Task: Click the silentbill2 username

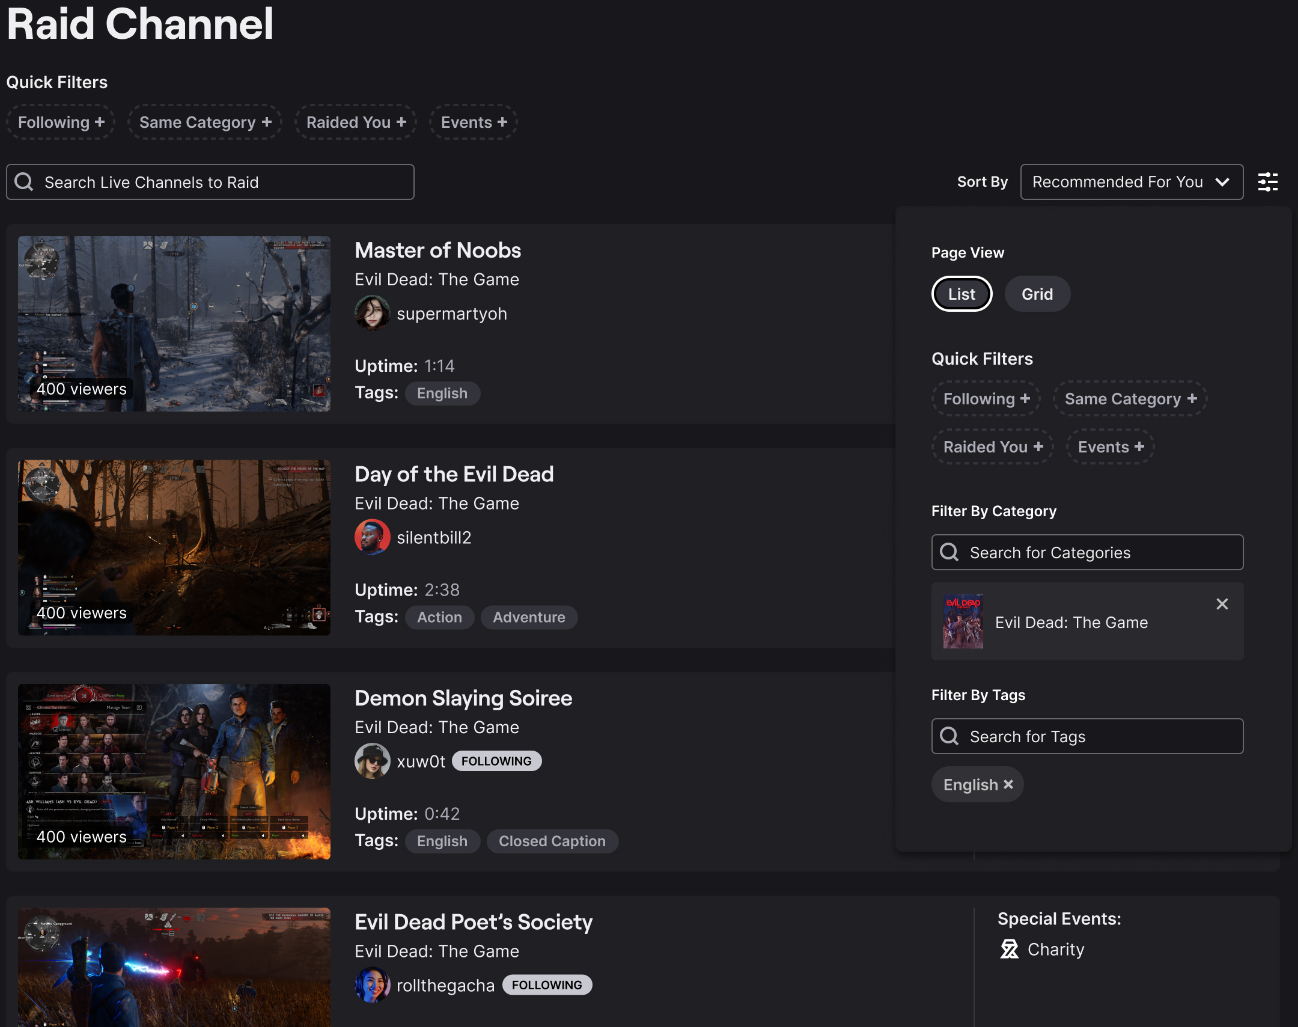Action: tap(434, 538)
